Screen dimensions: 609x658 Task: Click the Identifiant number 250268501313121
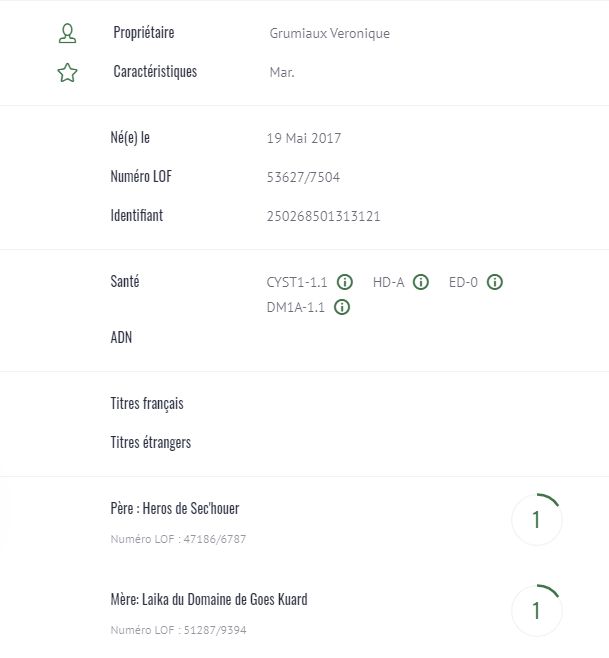(x=325, y=216)
